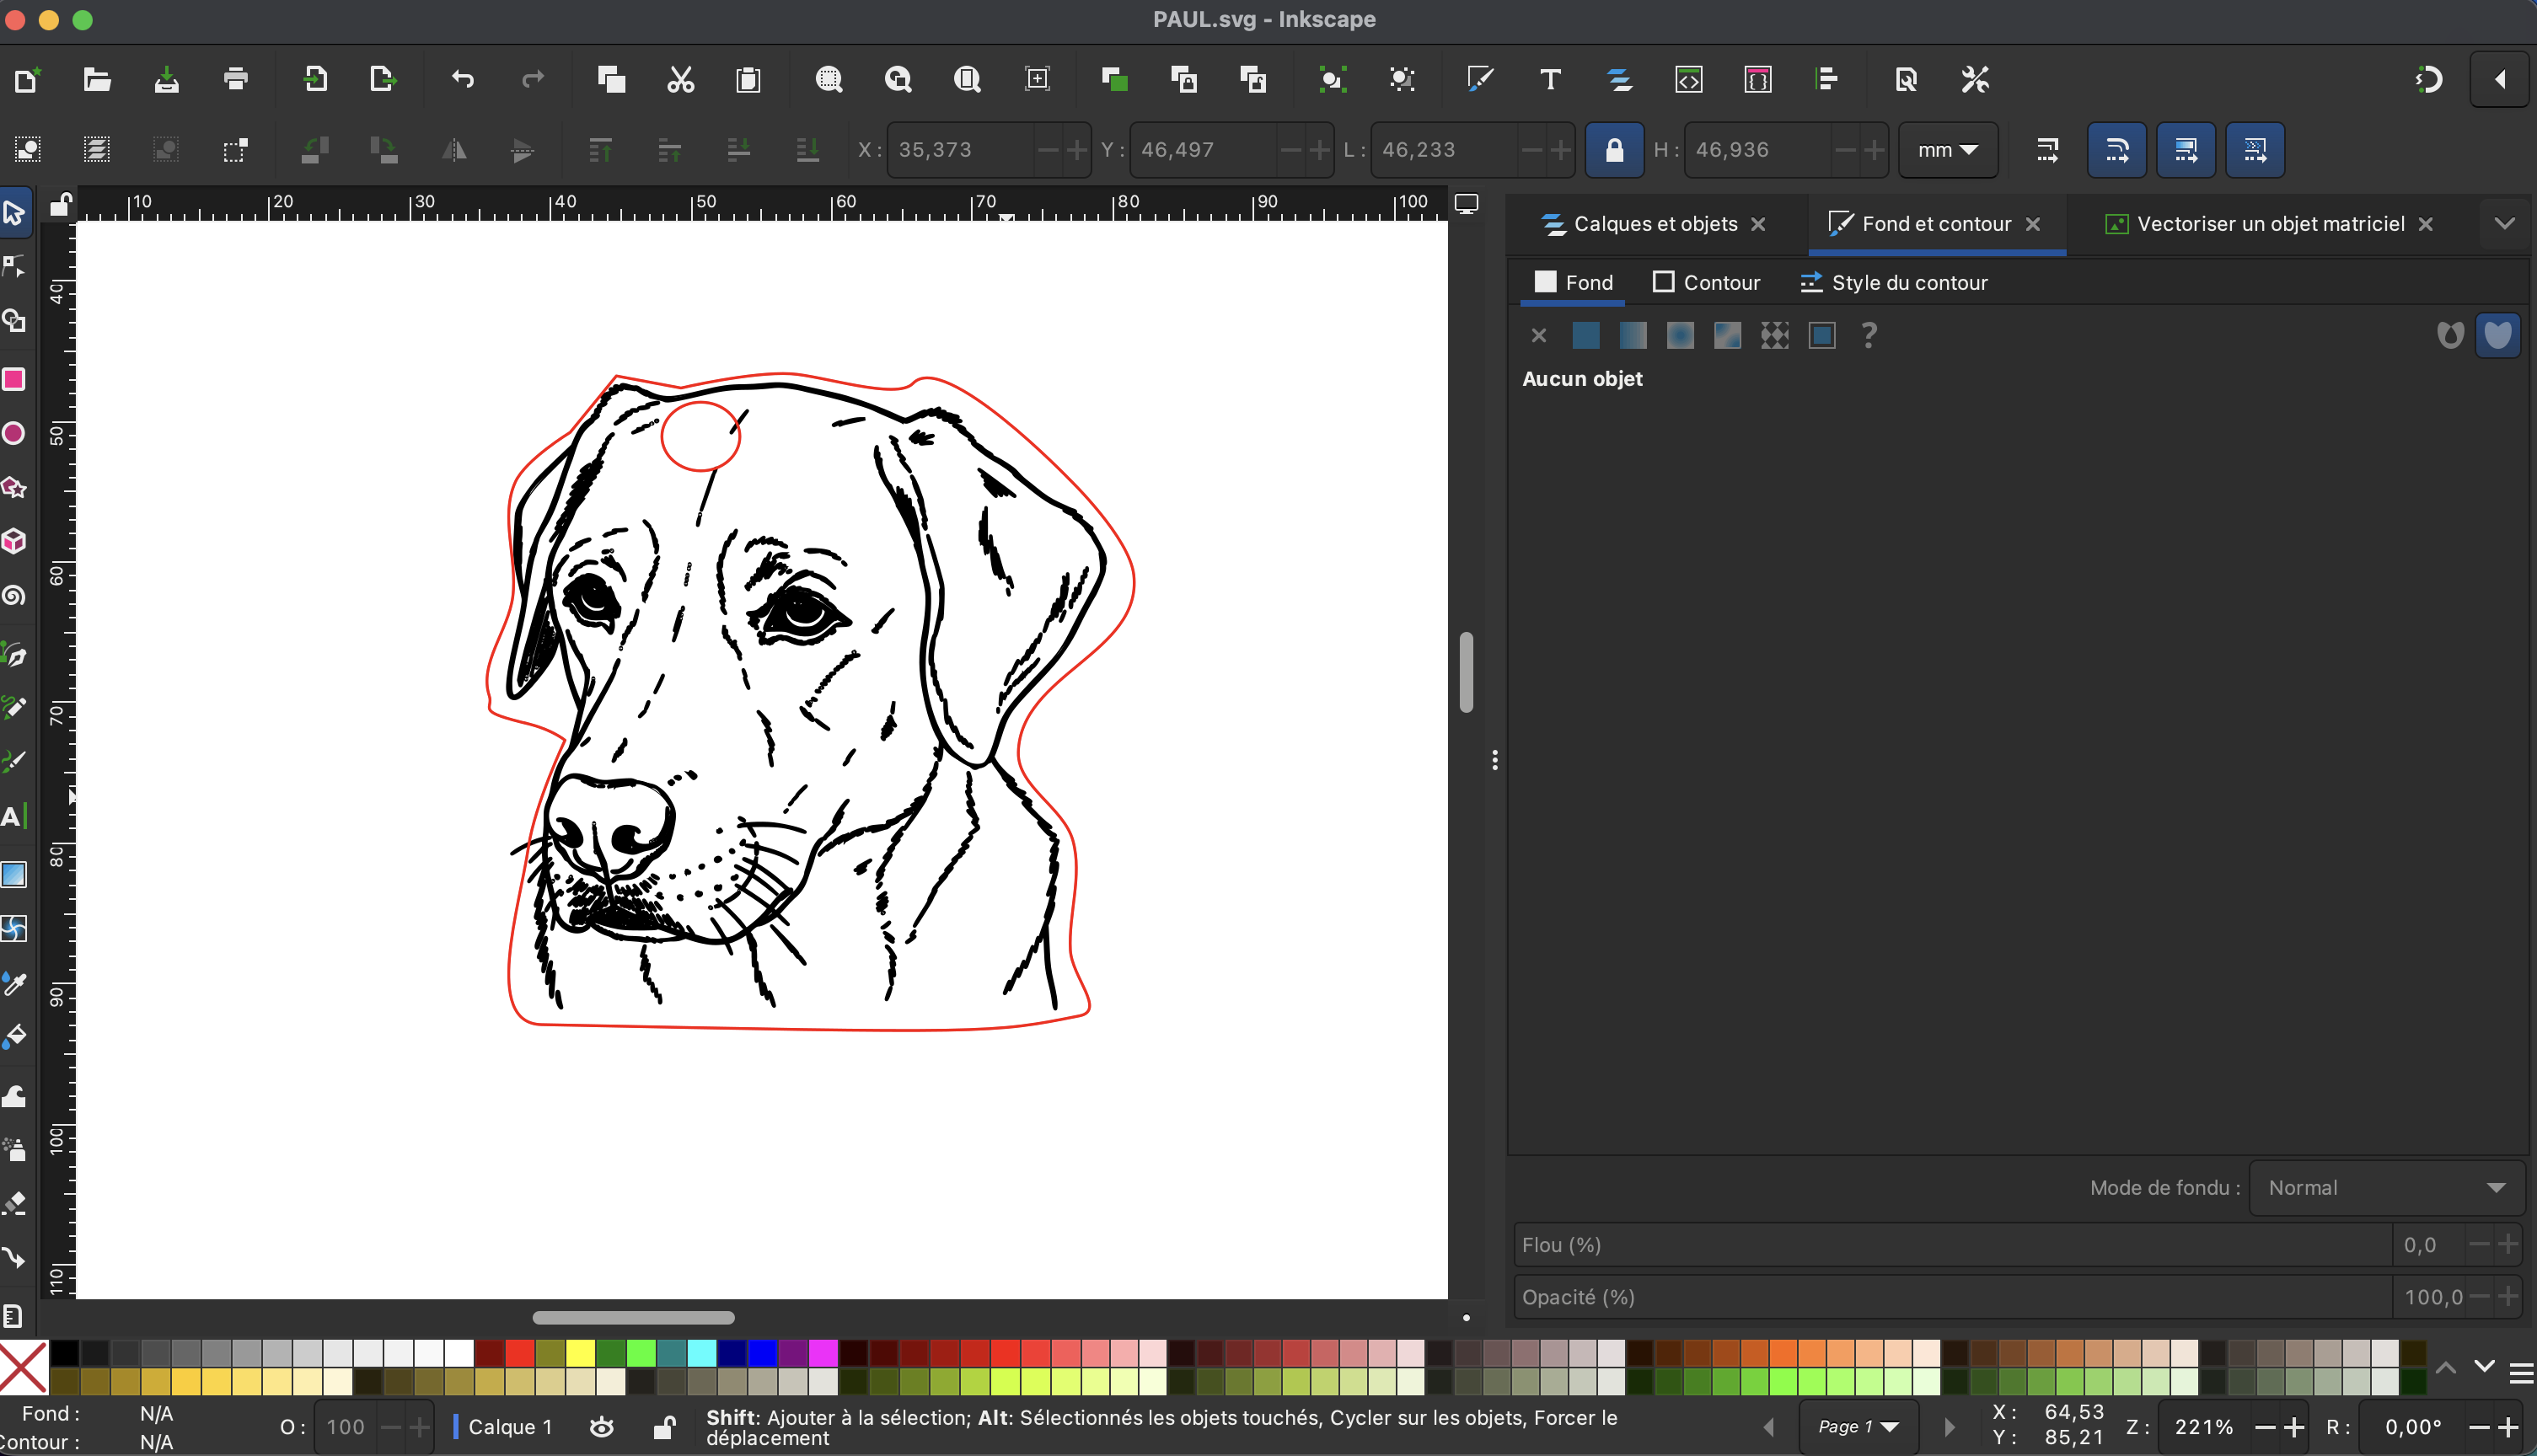The width and height of the screenshot is (2537, 1456).
Task: Select the flat color fill button
Action: click(x=1585, y=336)
